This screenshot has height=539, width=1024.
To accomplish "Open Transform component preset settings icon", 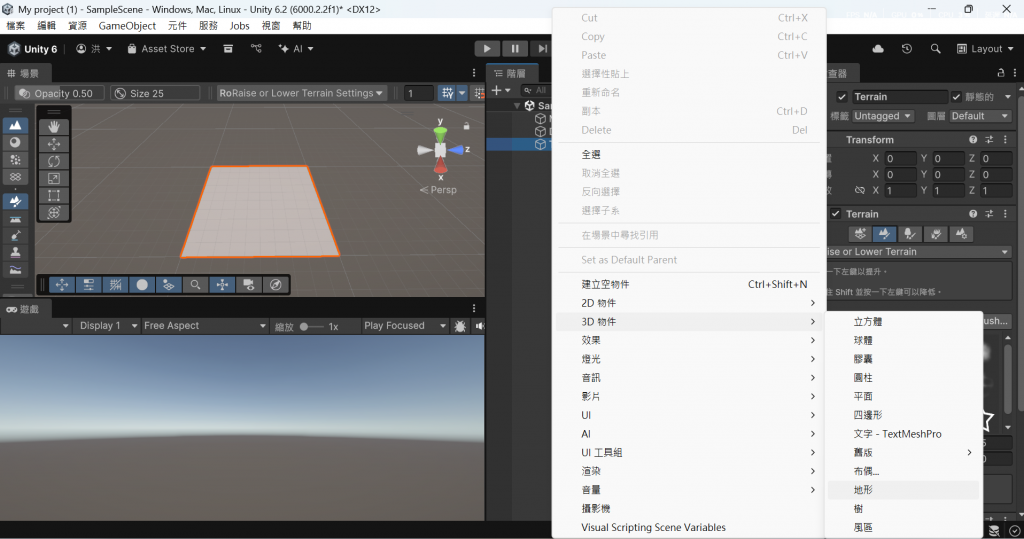I will [989, 140].
